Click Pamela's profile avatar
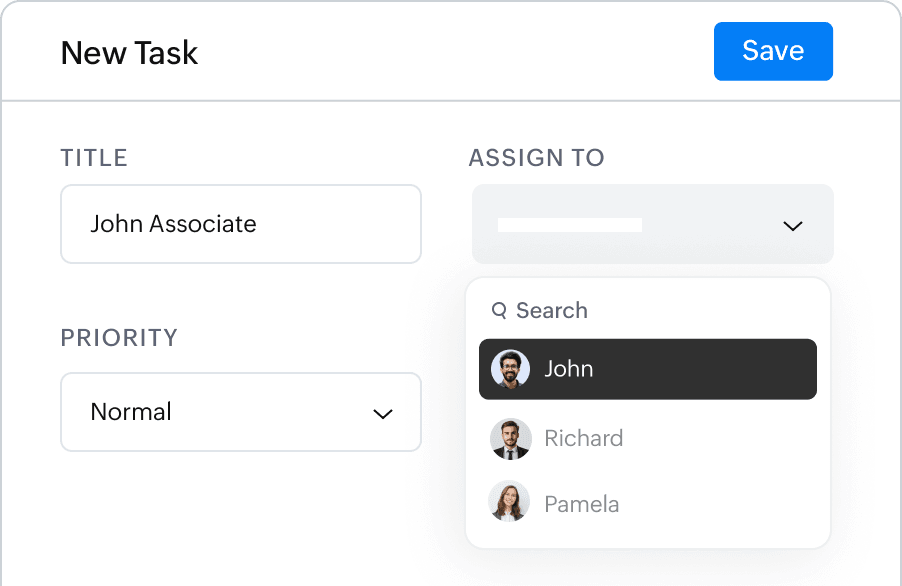 (510, 503)
